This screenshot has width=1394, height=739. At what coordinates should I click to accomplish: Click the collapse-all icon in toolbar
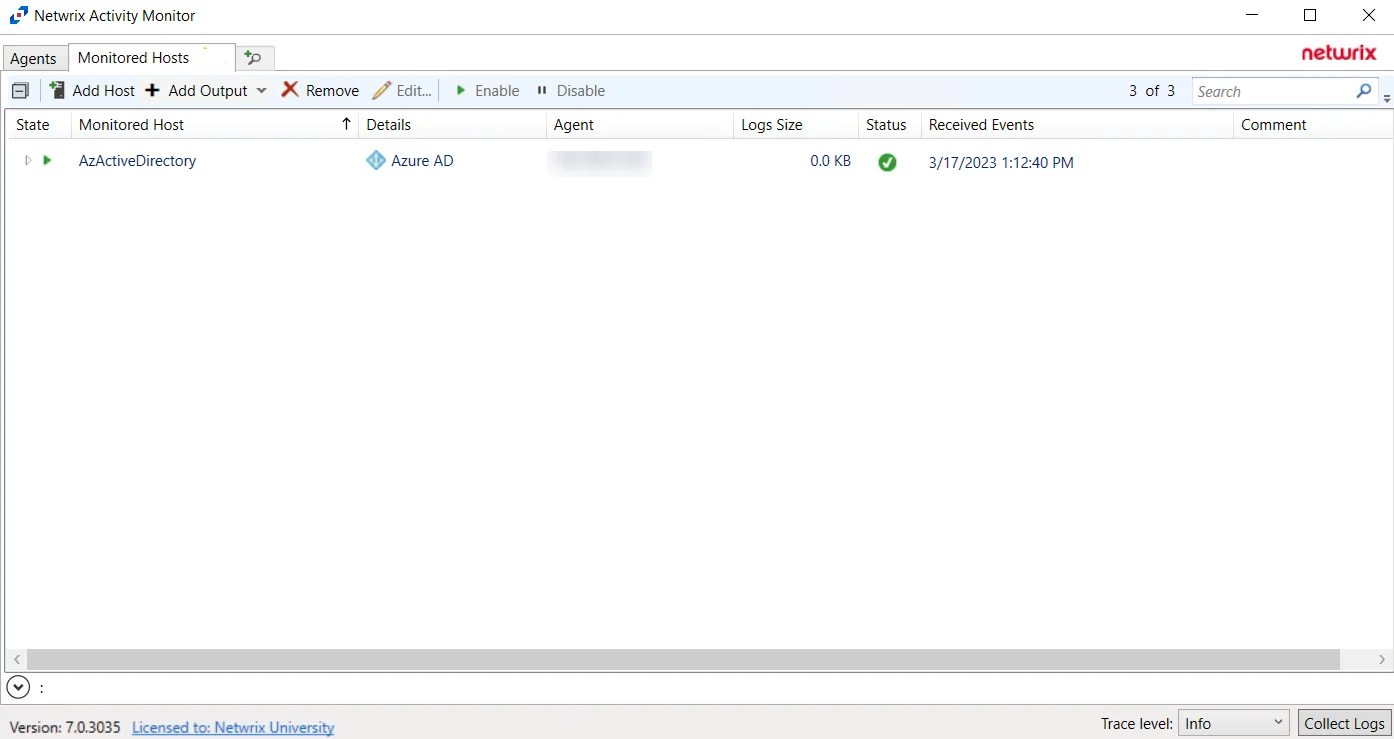20,91
